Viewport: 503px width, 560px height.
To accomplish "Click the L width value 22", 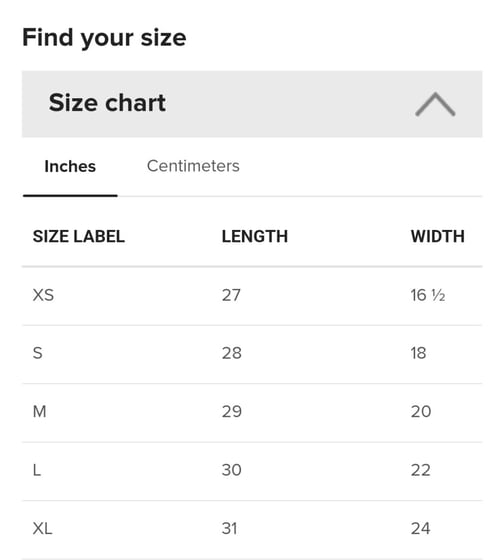I will coord(420,470).
